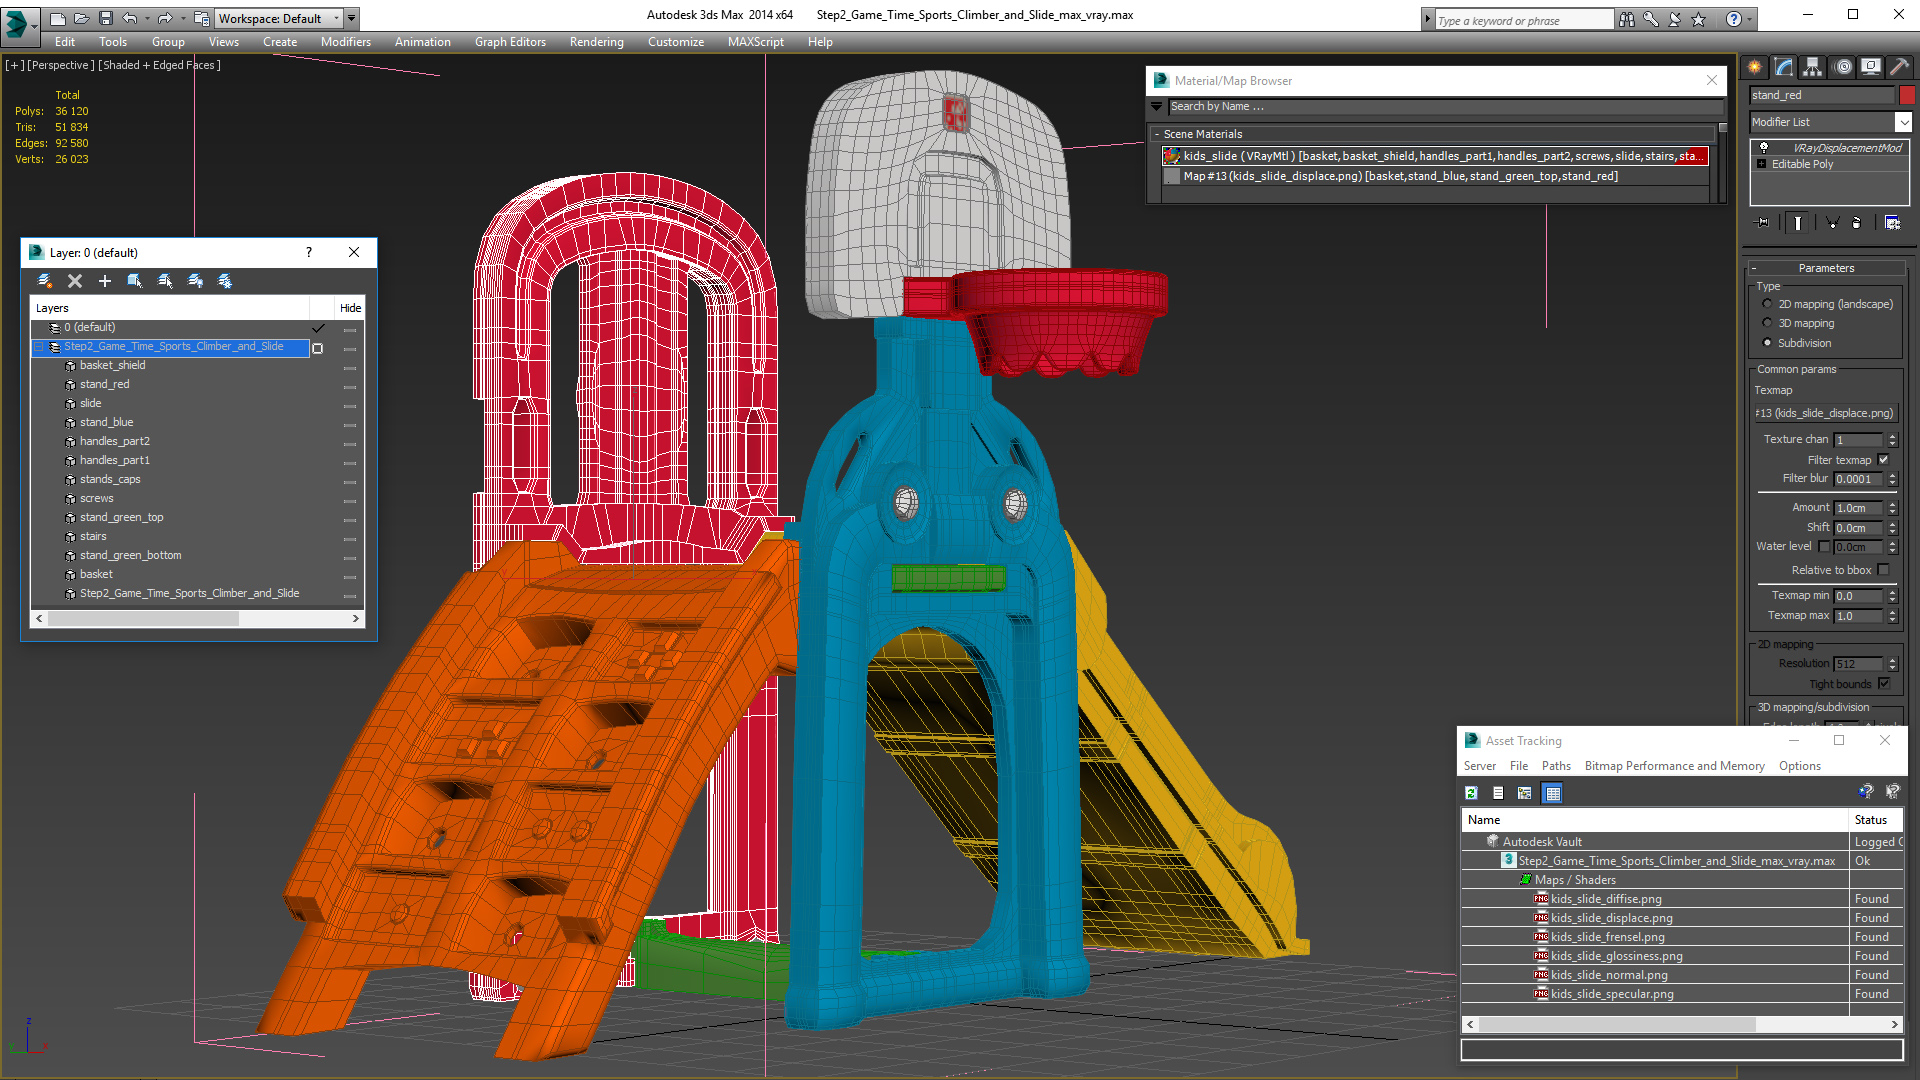Open the Motion command panel tab
This screenshot has height=1080, width=1920.
point(1843,67)
